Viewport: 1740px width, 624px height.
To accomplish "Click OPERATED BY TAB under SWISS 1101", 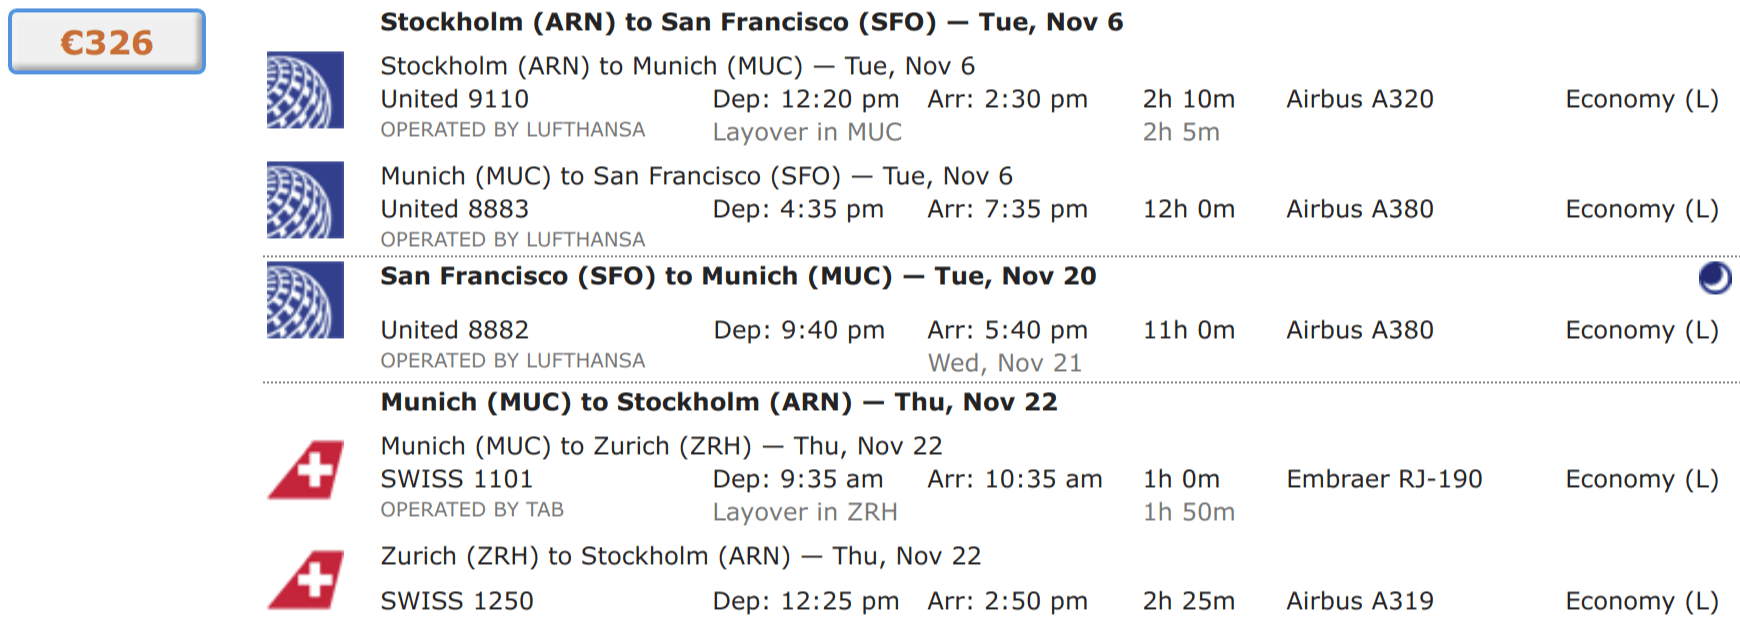I will pyautogui.click(x=473, y=509).
